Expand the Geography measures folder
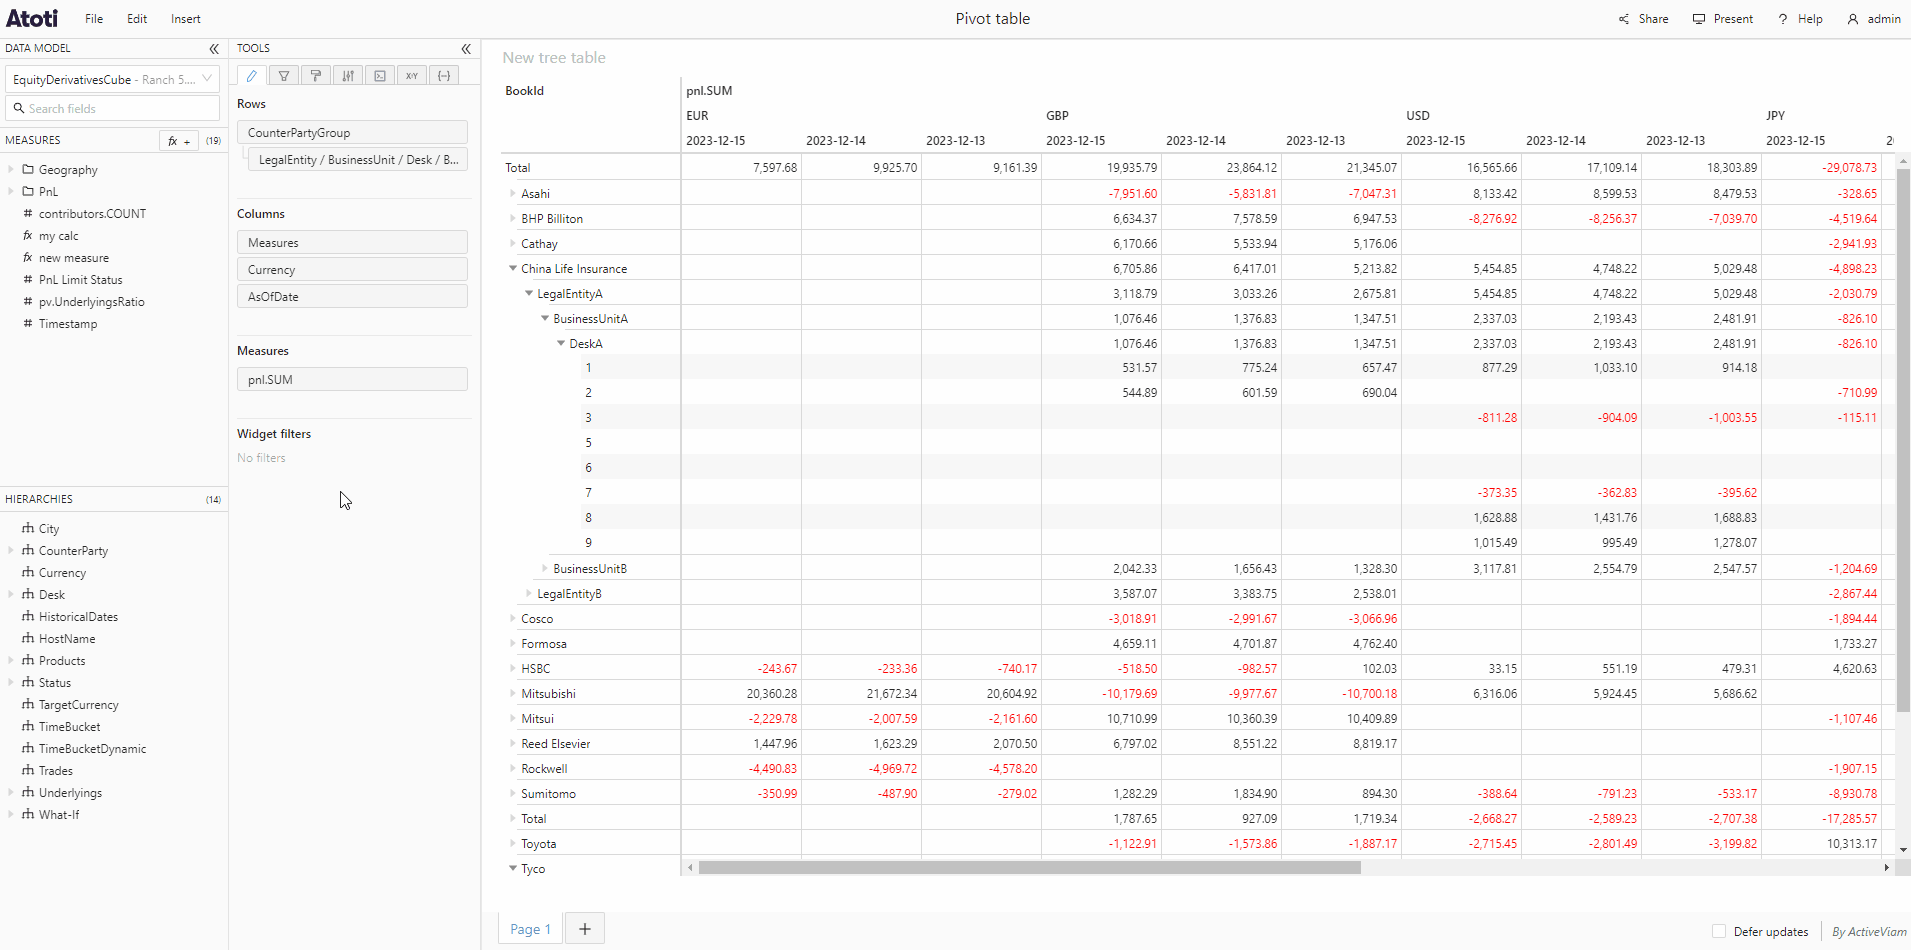Screen dimensions: 1911x950 click(11, 170)
